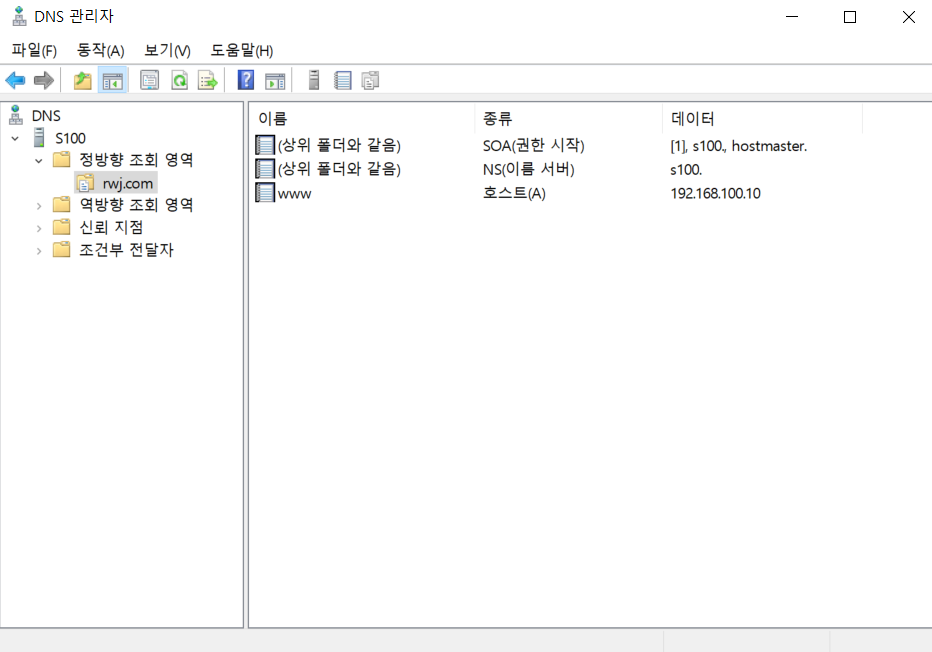
Task: Click the new record list toolbar icon
Action: [342, 80]
